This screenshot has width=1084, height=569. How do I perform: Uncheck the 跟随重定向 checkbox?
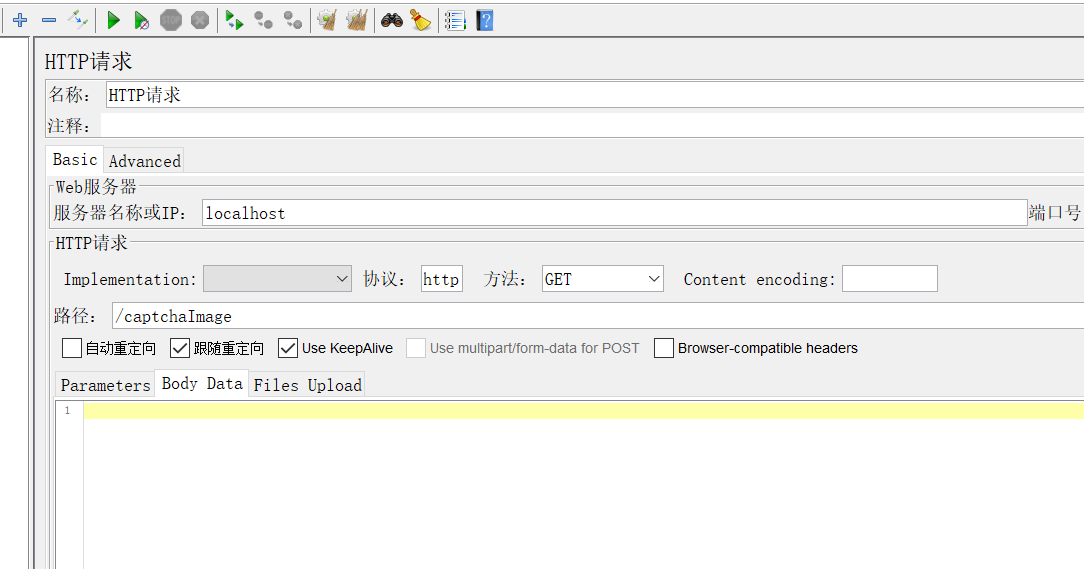click(x=180, y=348)
